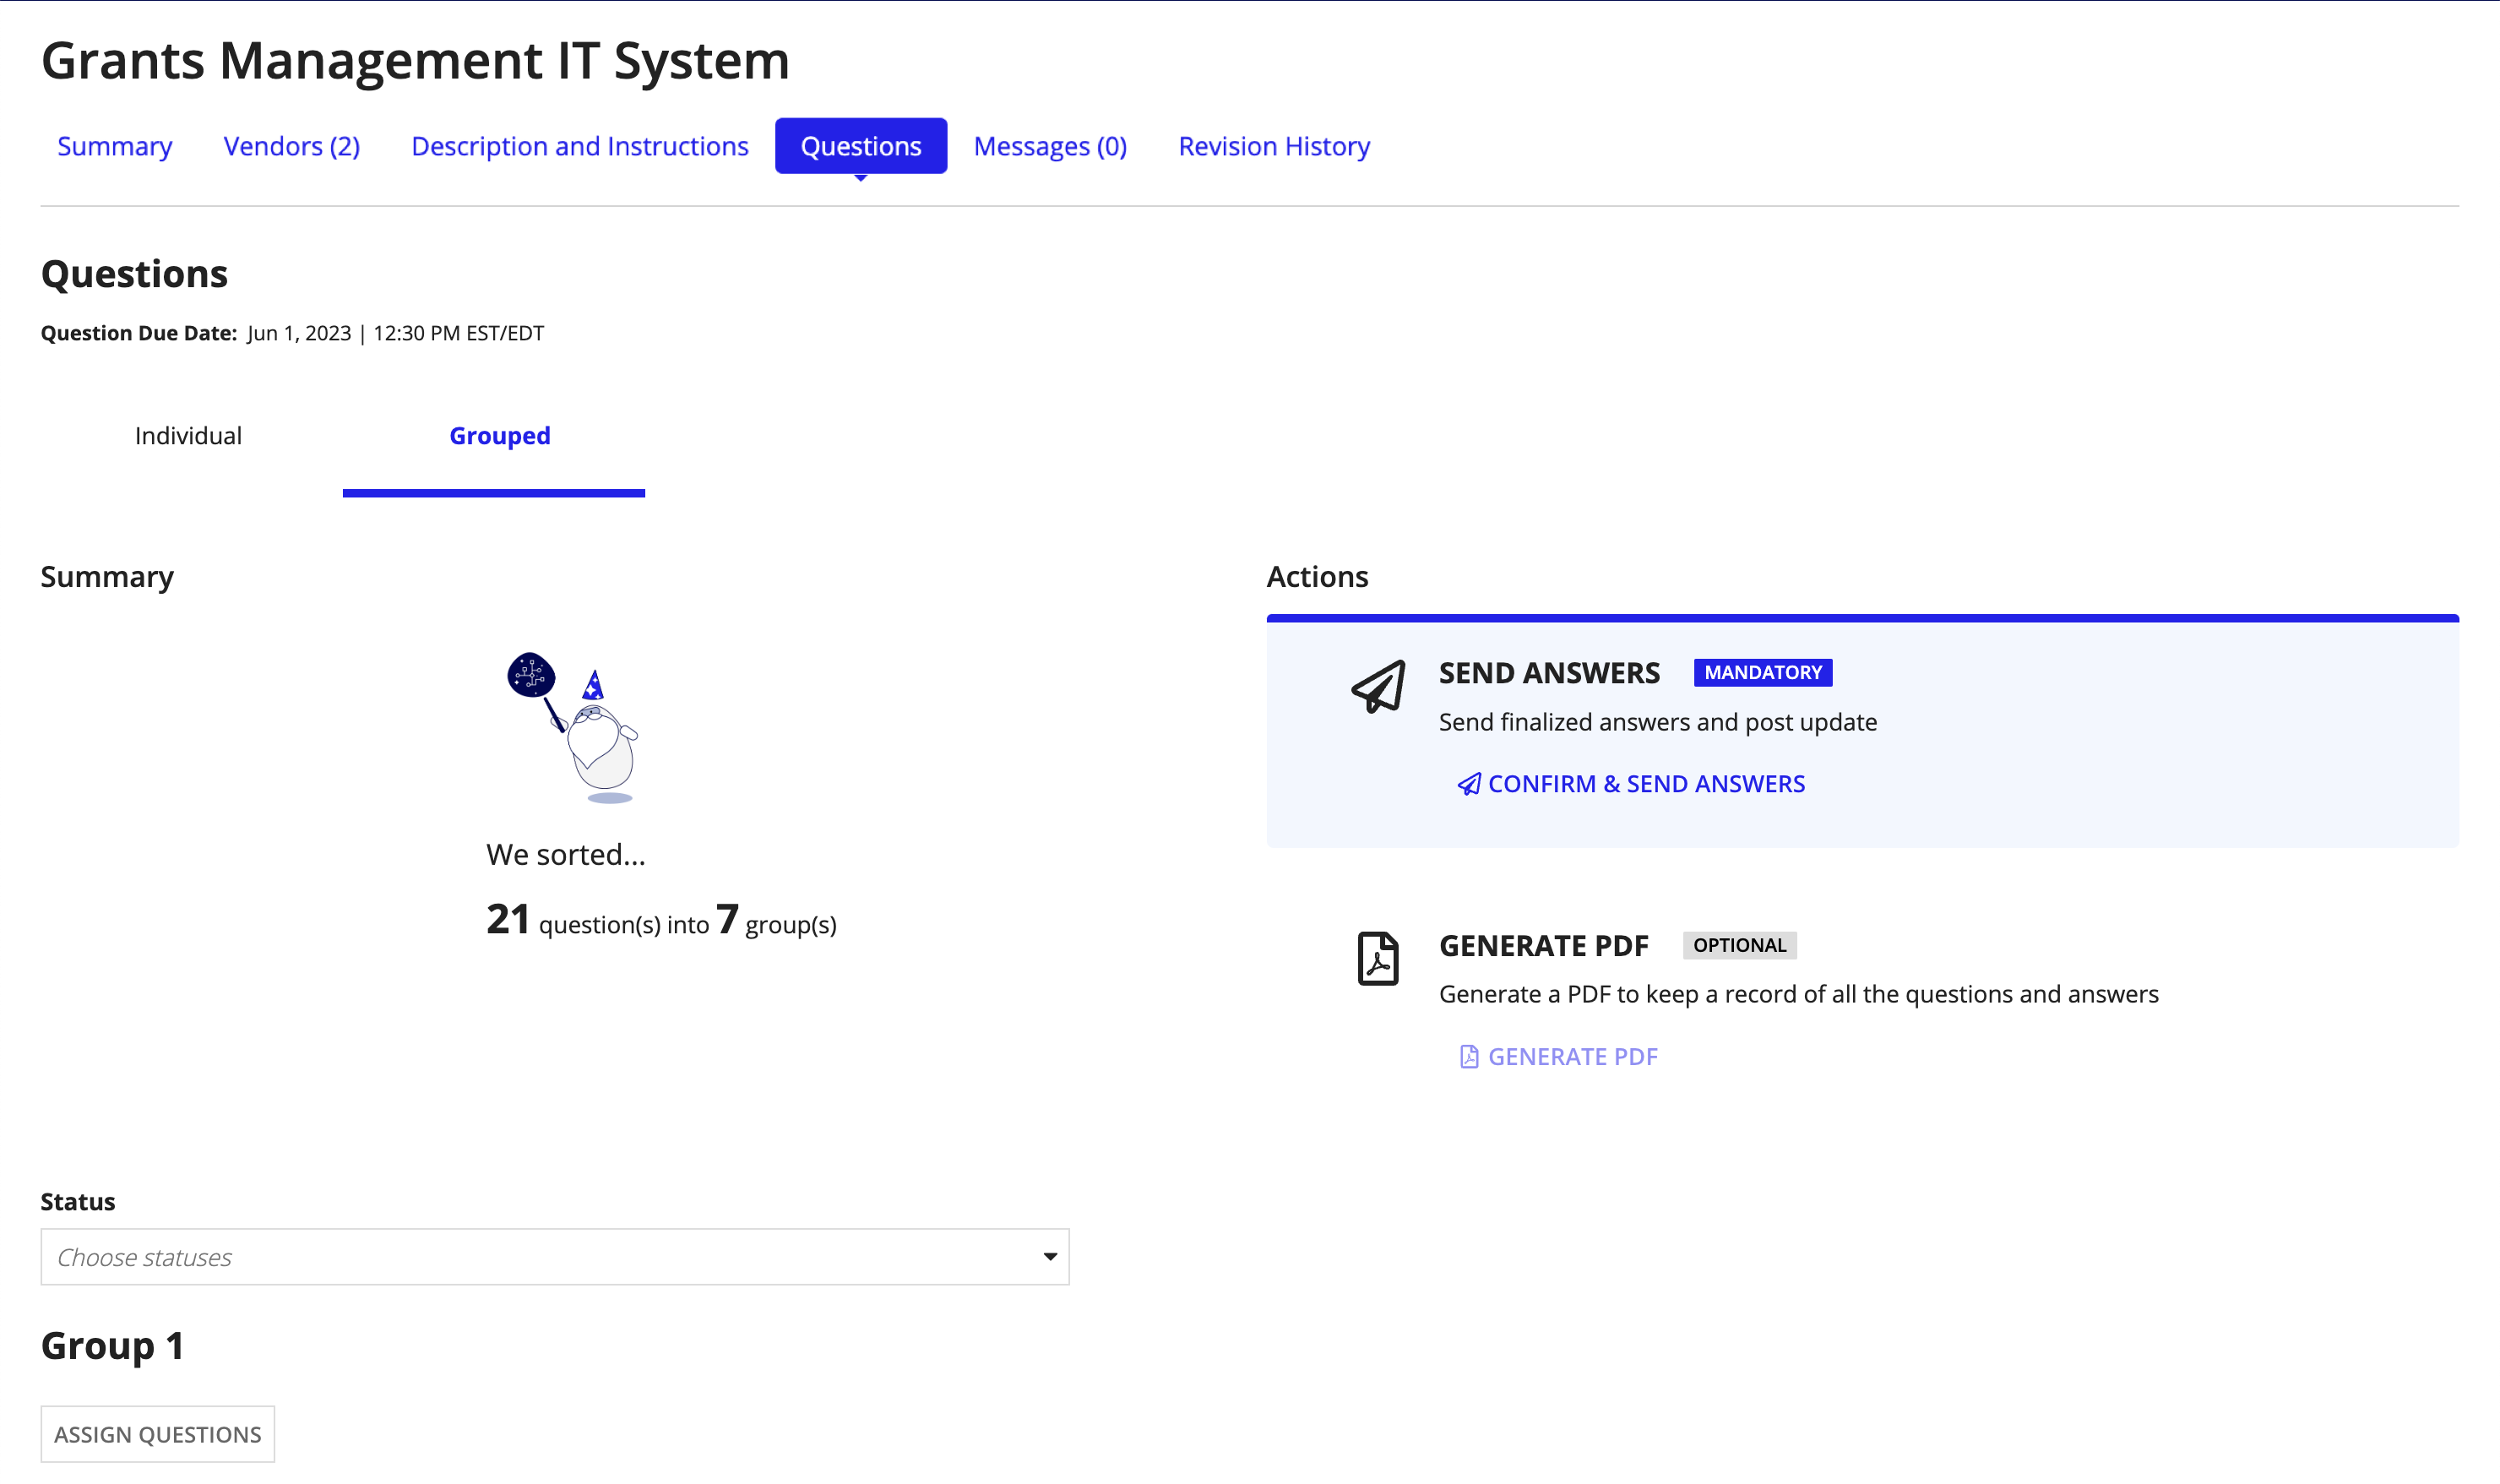Viewport: 2500px width, 1484px height.
Task: Click the Generate PDF link
Action: pyautogui.click(x=1558, y=1057)
